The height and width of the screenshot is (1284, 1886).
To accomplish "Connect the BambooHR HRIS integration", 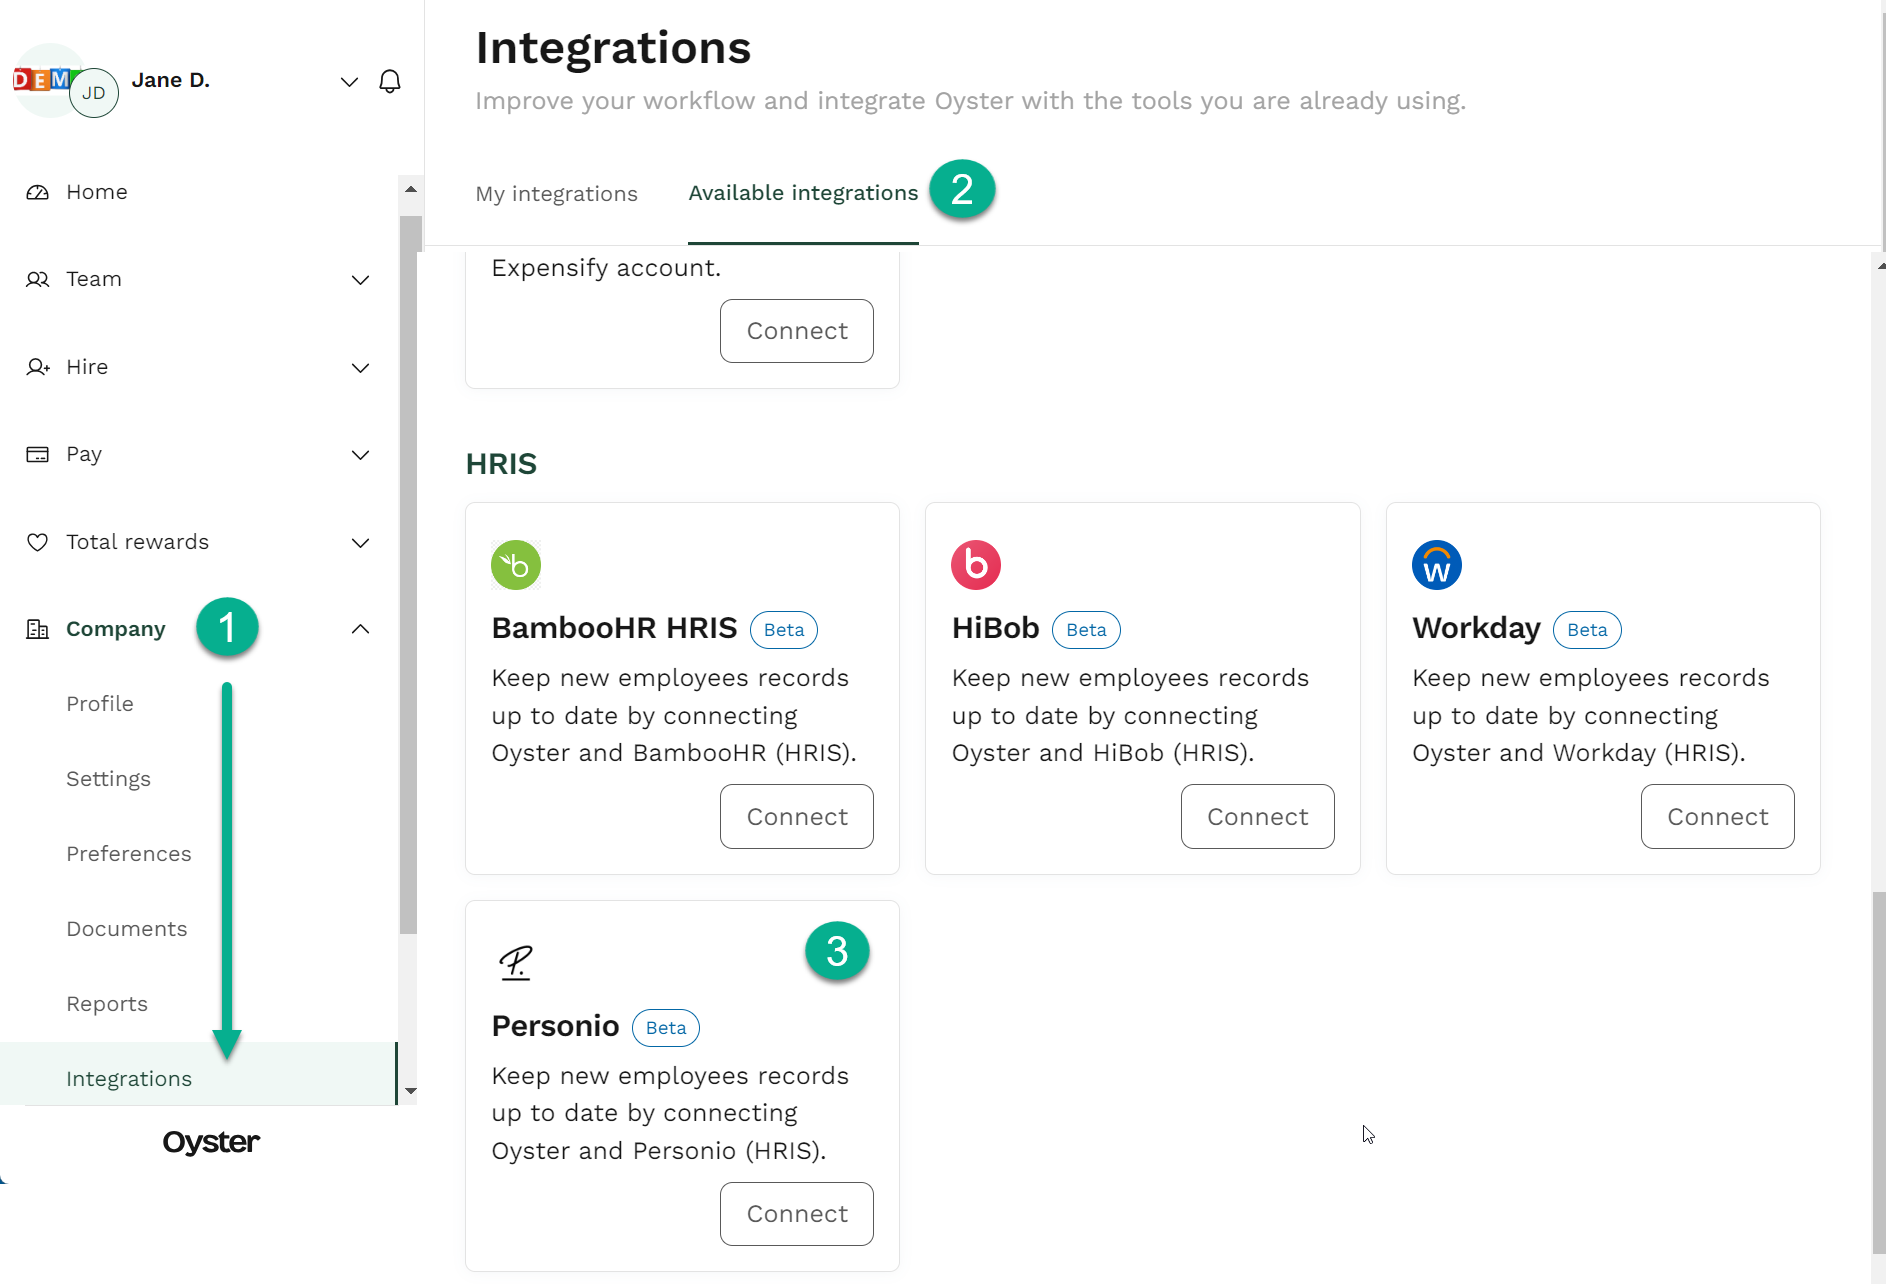I will [x=797, y=817].
